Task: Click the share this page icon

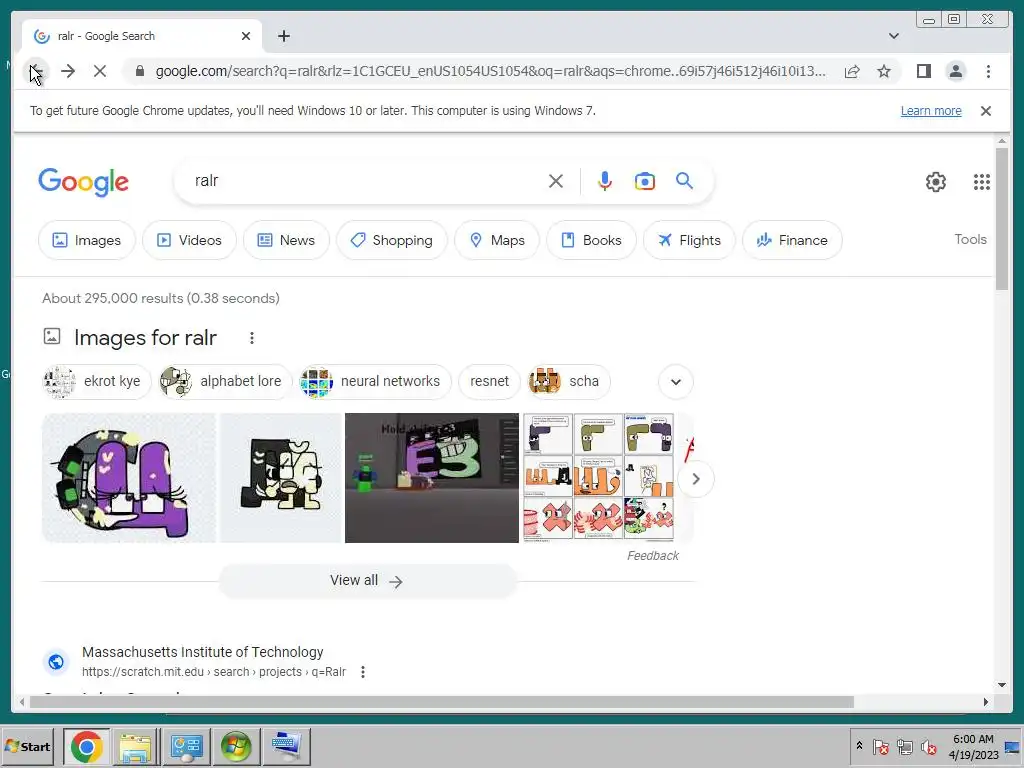Action: (x=852, y=71)
